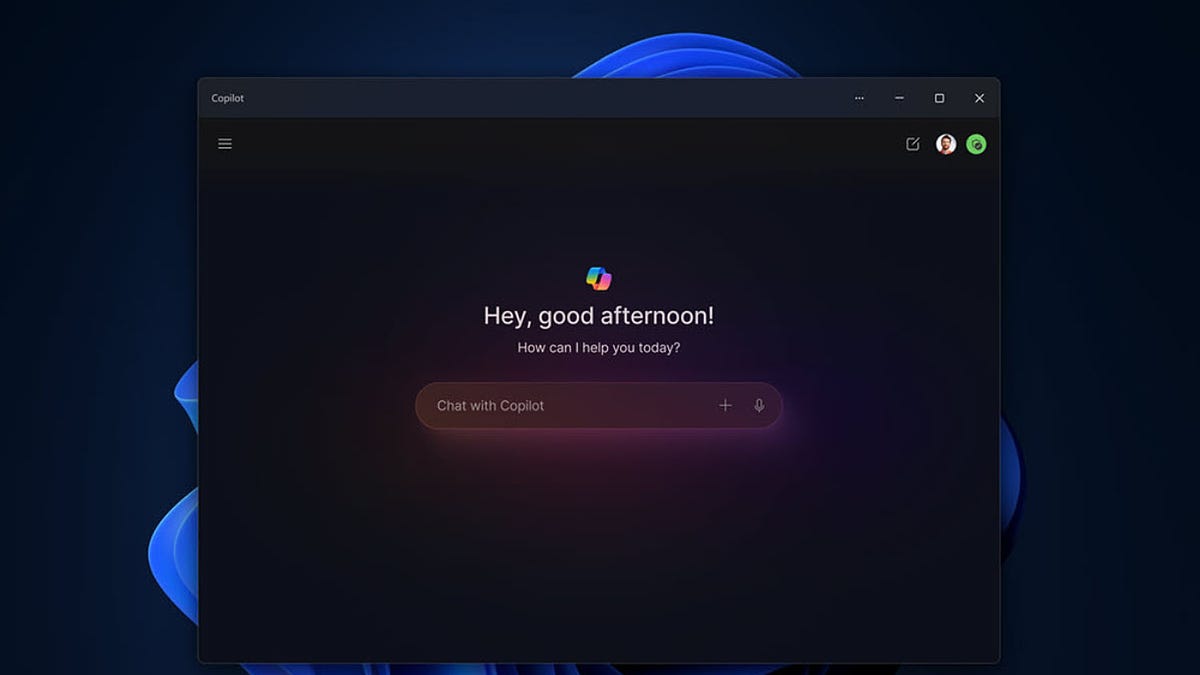Start a new chat with the compose icon
Viewport: 1200px width, 675px height.
pos(912,143)
